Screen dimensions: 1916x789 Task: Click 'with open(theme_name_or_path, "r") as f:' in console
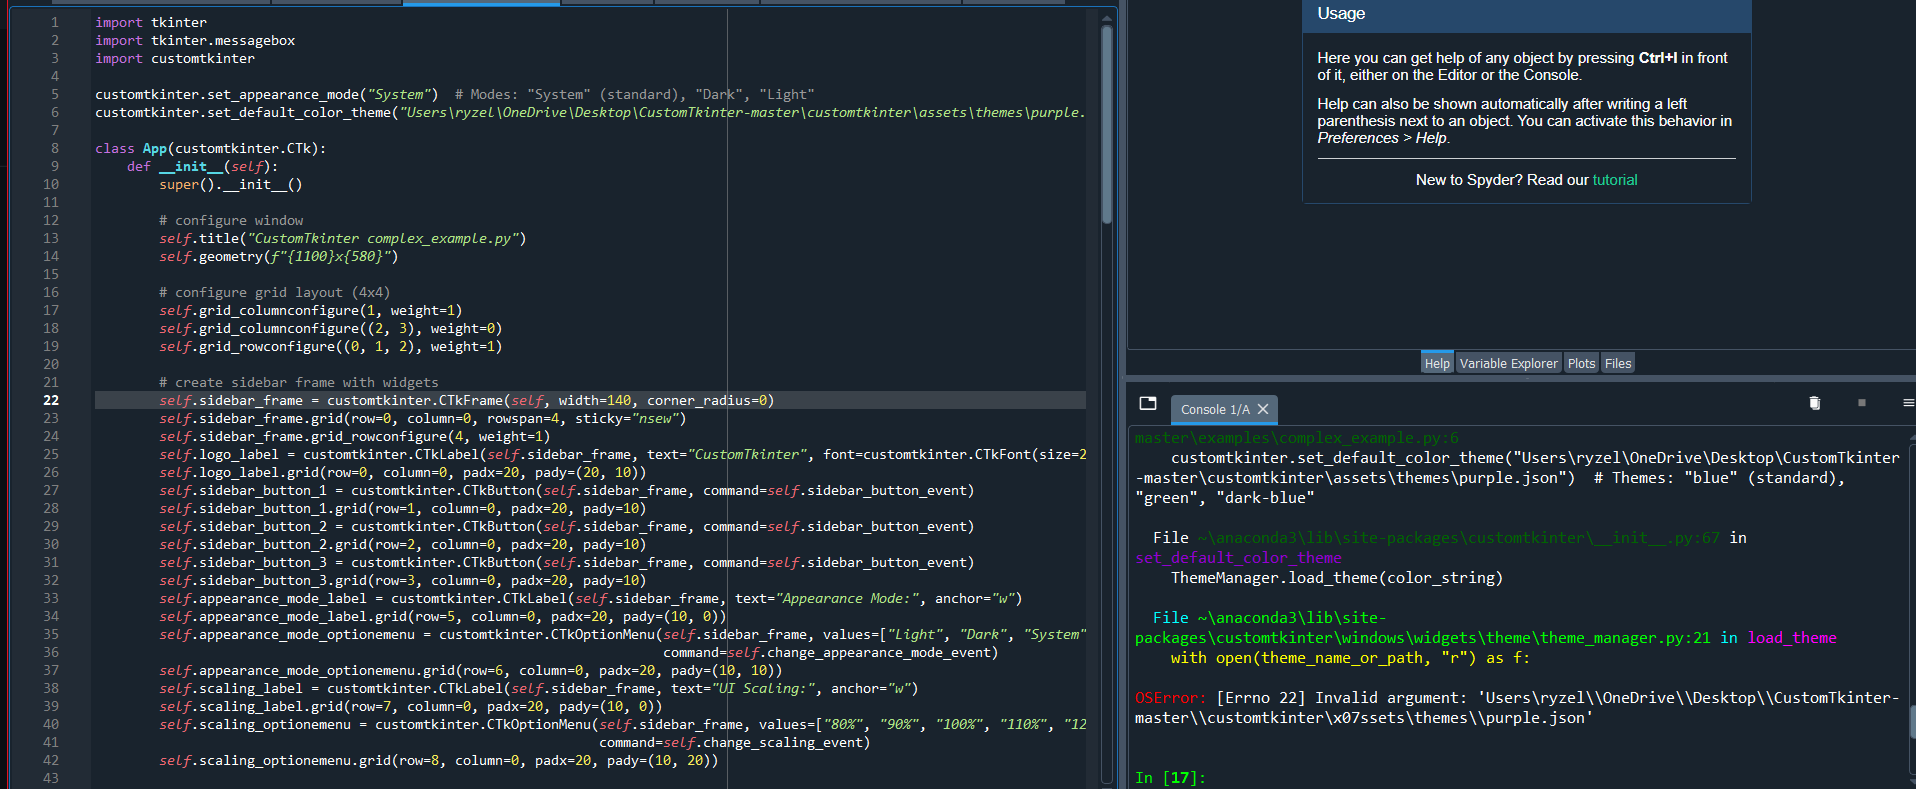pyautogui.click(x=1350, y=658)
